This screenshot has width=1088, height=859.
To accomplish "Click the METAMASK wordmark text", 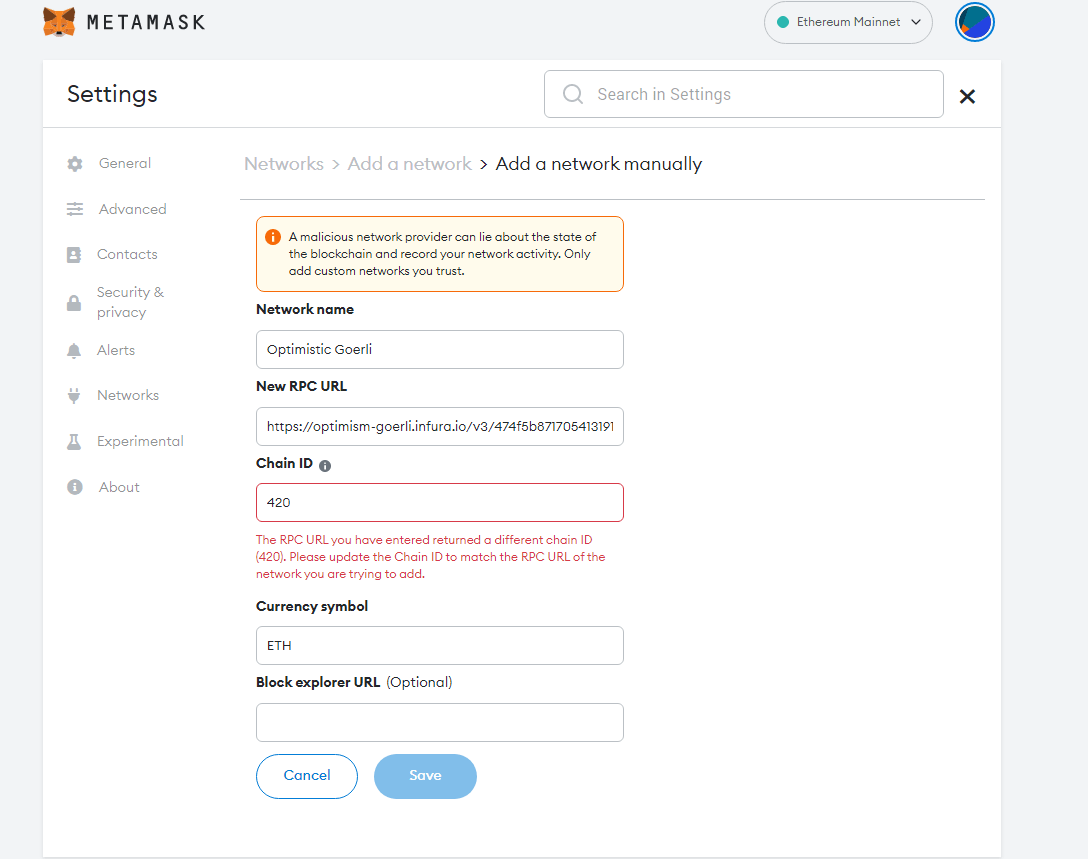I will point(146,22).
